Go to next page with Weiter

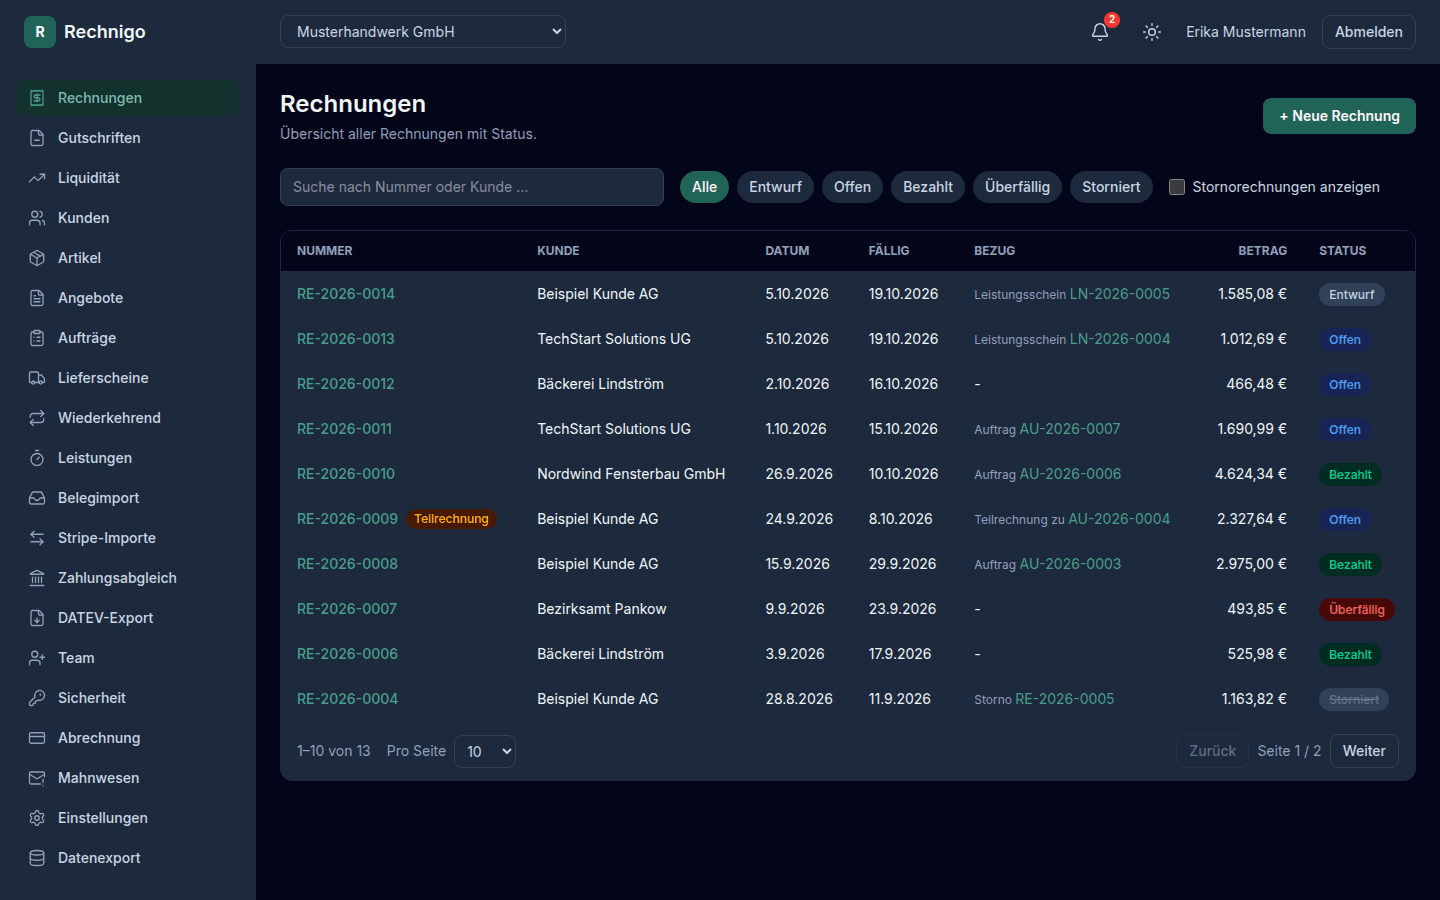[x=1364, y=751]
